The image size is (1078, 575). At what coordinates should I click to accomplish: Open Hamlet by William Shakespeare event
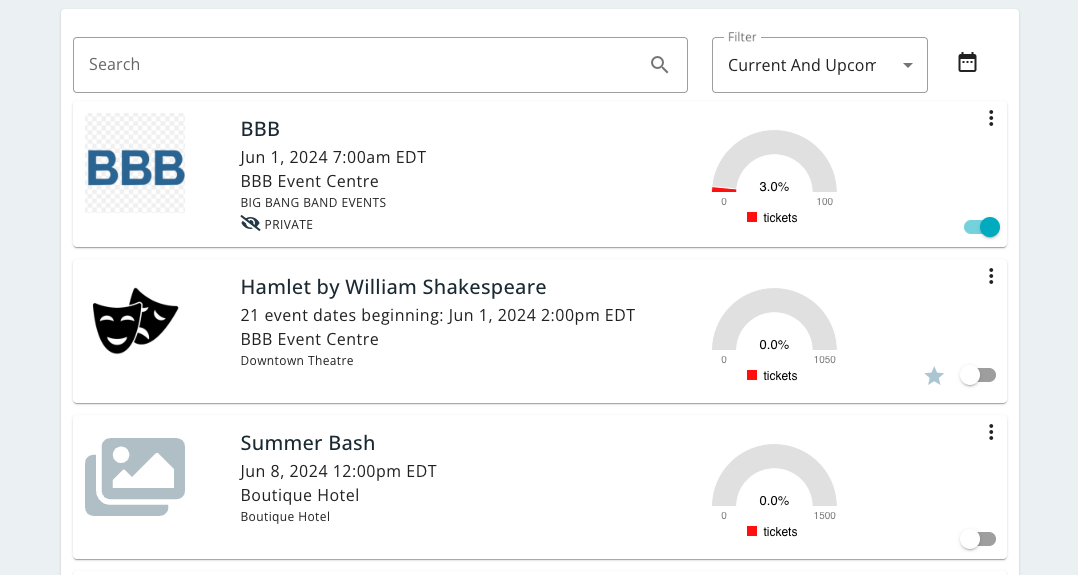pyautogui.click(x=393, y=287)
